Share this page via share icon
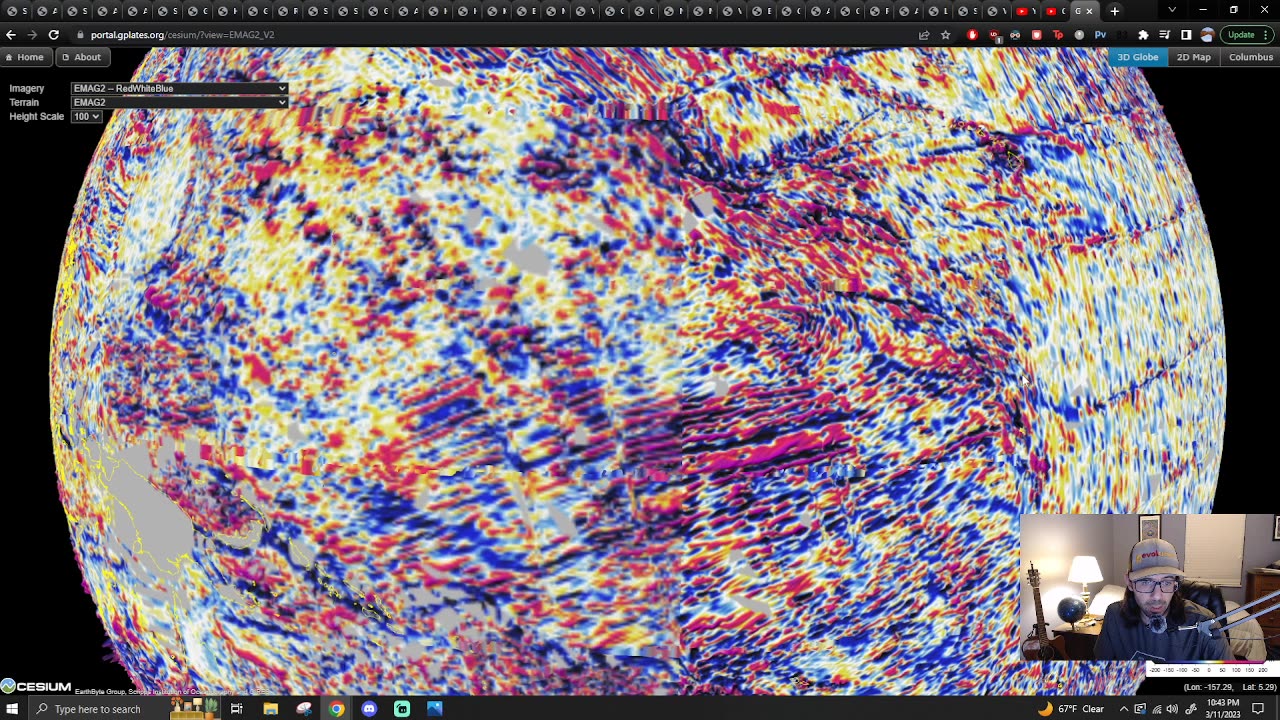Image resolution: width=1280 pixels, height=720 pixels. (924, 35)
